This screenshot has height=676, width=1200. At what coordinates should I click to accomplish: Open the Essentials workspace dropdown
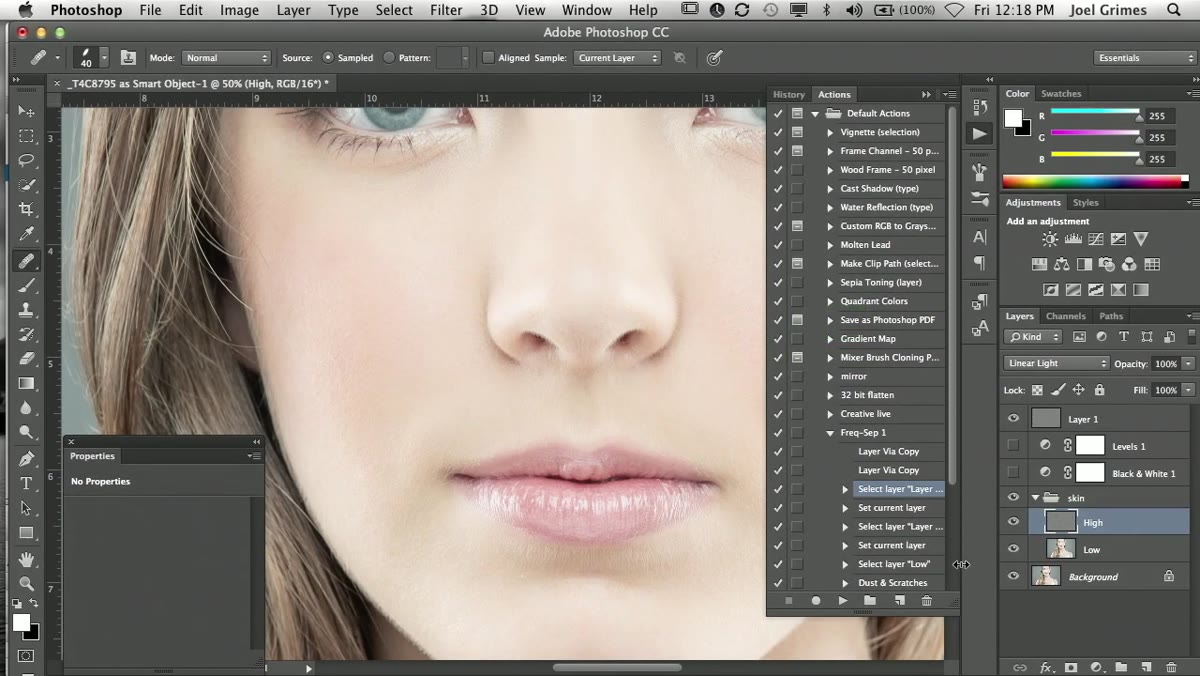coord(1144,58)
